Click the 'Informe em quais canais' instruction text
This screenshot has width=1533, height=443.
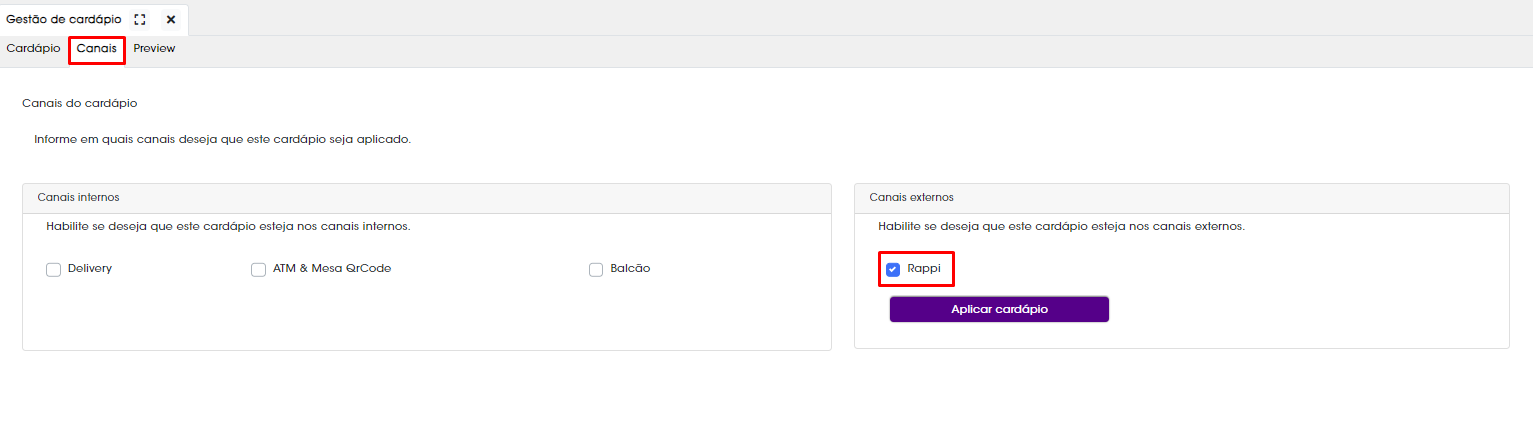[223, 140]
